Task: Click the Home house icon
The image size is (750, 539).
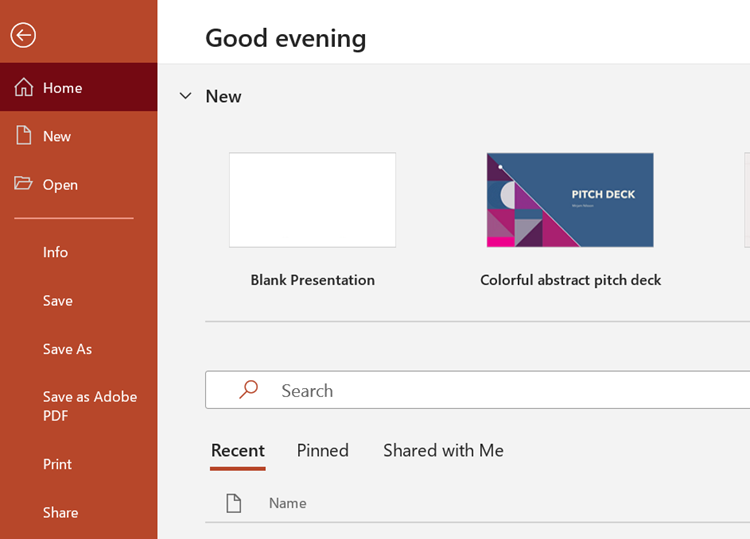Action: (x=24, y=88)
